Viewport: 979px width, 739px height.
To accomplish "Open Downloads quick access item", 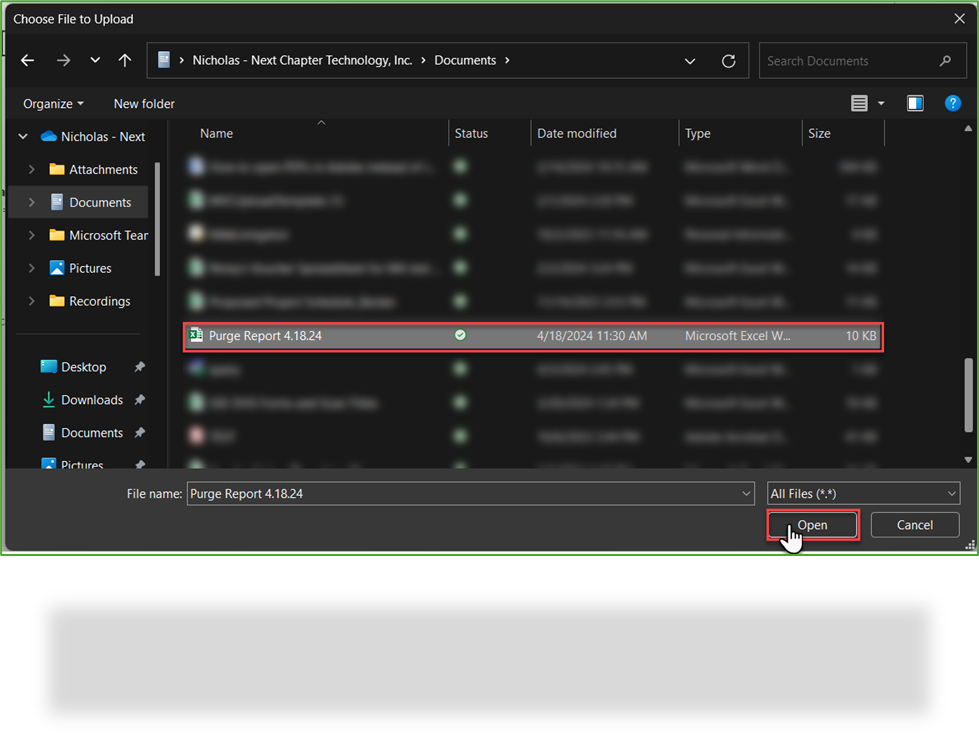I will click(82, 400).
